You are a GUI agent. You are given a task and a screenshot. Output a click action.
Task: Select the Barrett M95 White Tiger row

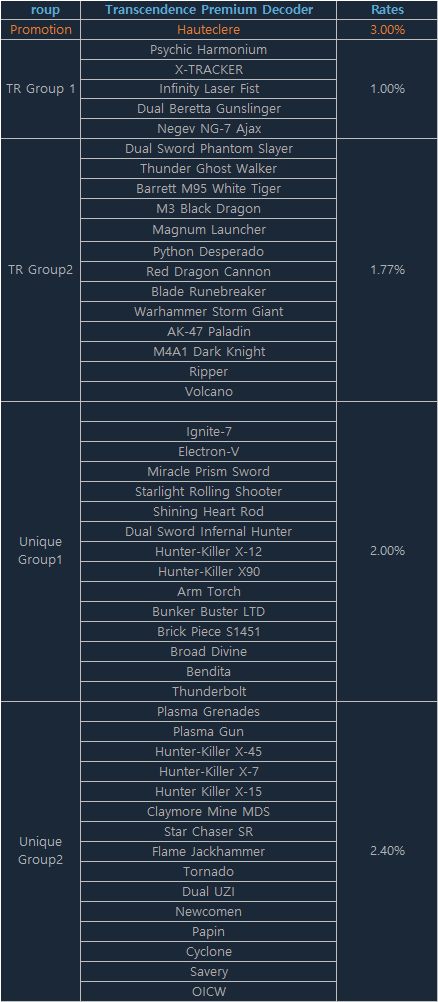pos(208,189)
